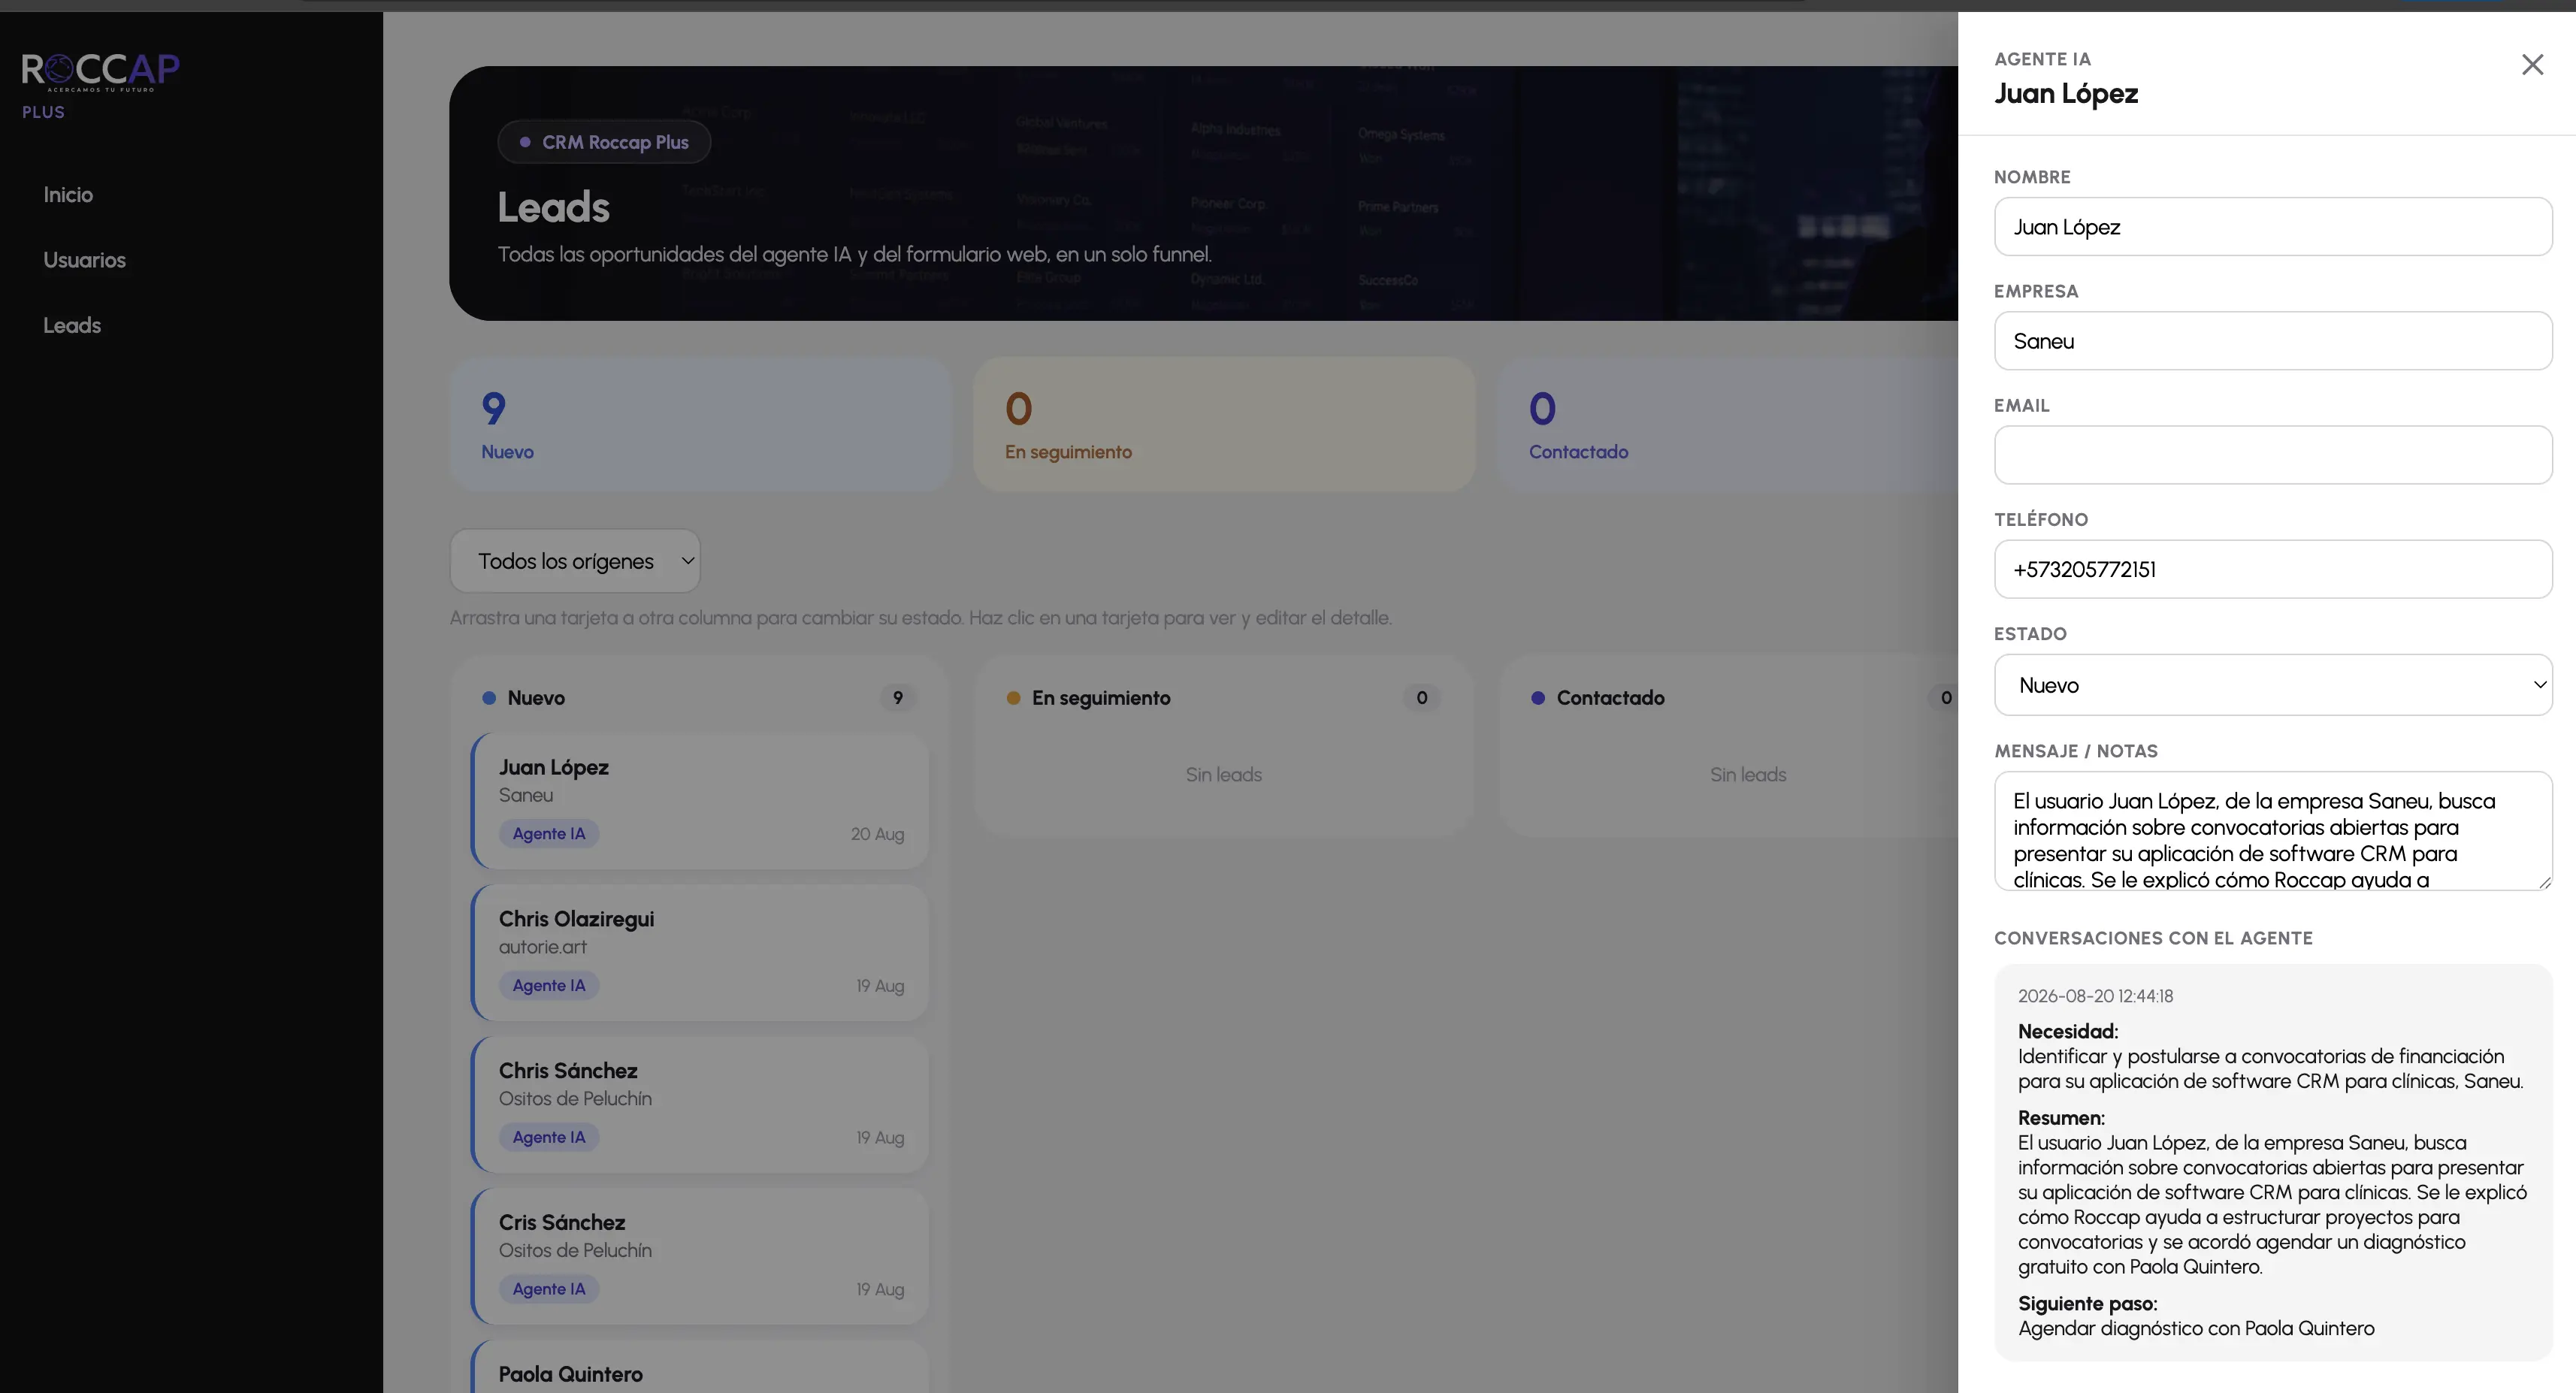Focus the empty Email input field
The width and height of the screenshot is (2576, 1393).
2273,455
